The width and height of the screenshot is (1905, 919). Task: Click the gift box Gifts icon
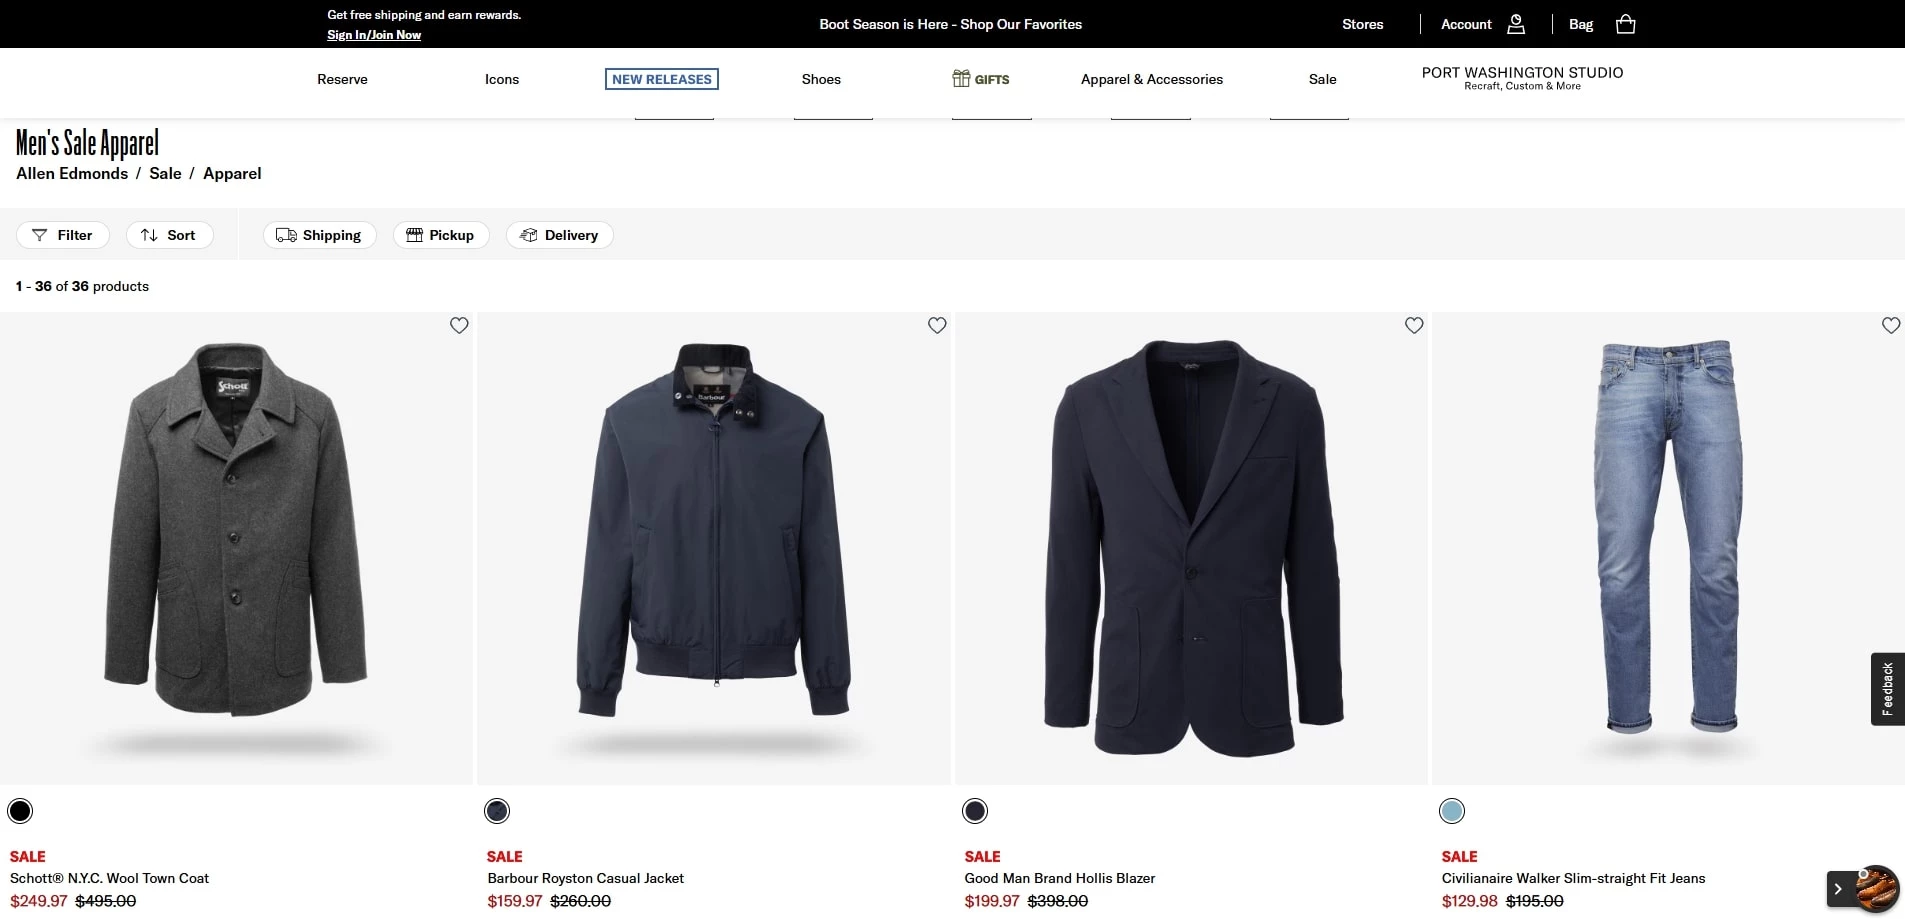[x=961, y=79]
